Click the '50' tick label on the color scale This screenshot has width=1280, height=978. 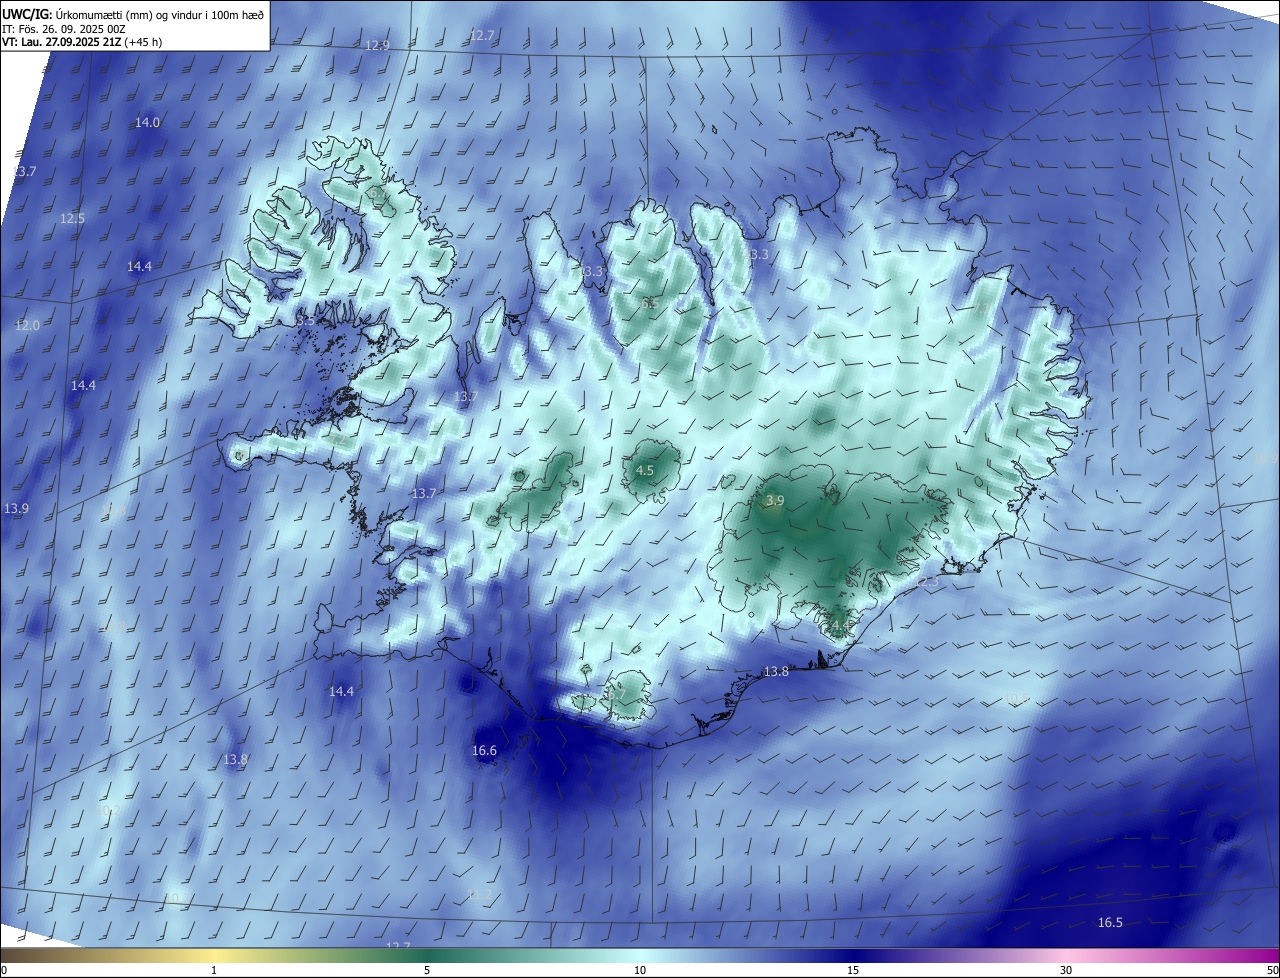click(x=1272, y=970)
